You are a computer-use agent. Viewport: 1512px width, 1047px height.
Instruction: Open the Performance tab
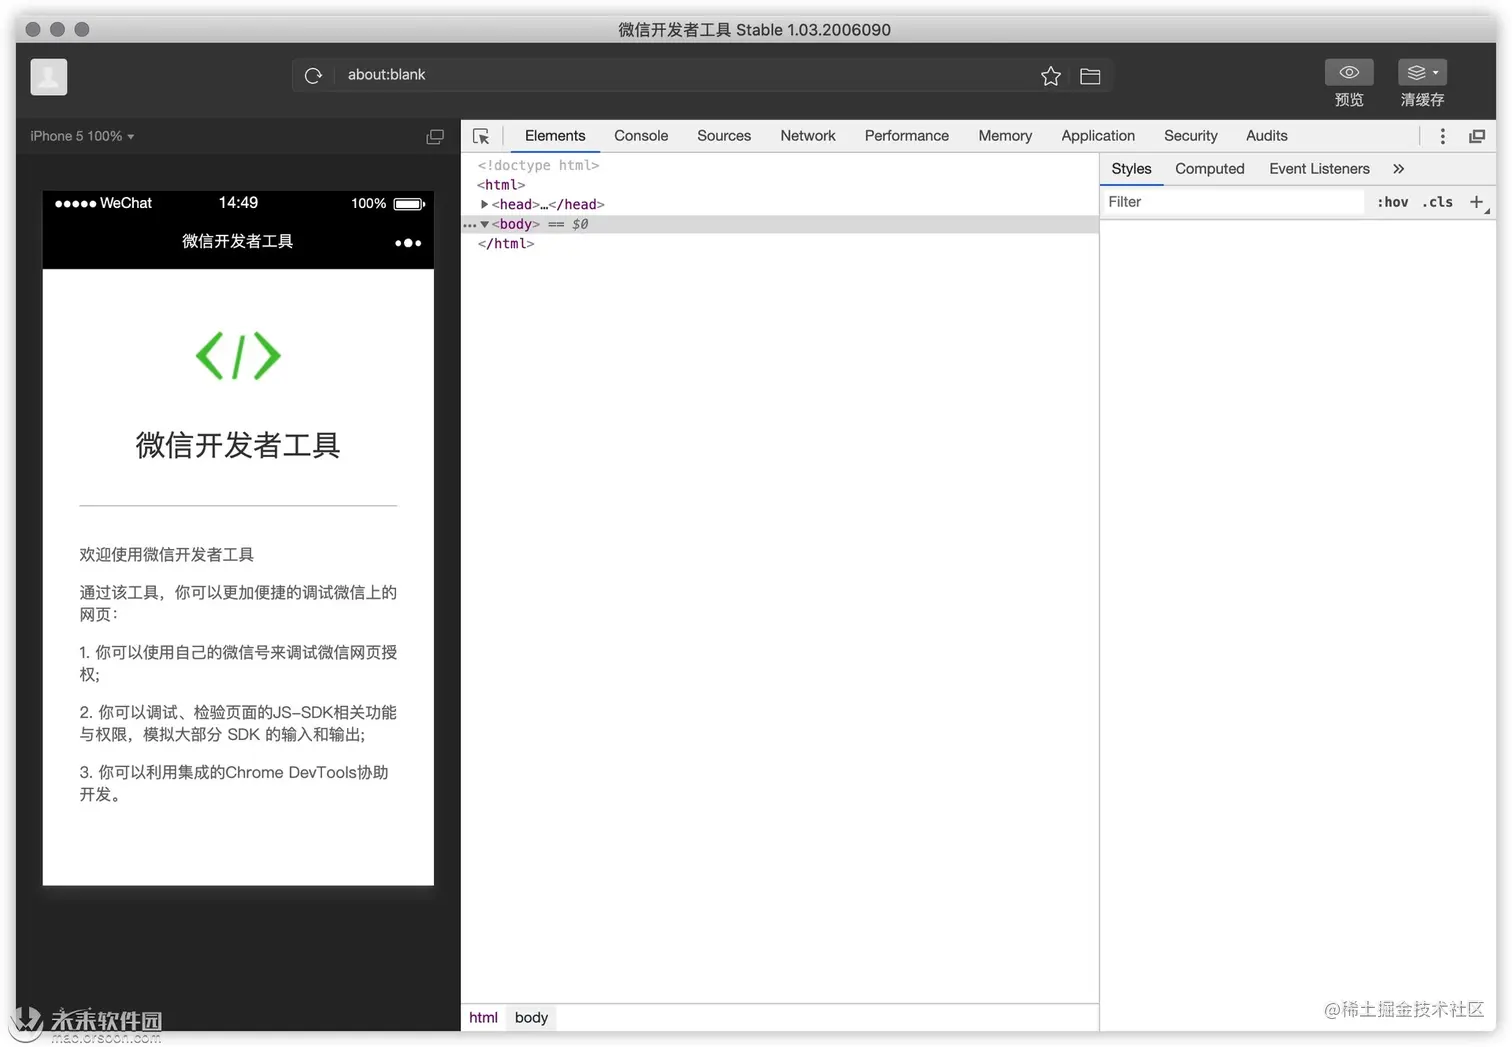click(907, 136)
